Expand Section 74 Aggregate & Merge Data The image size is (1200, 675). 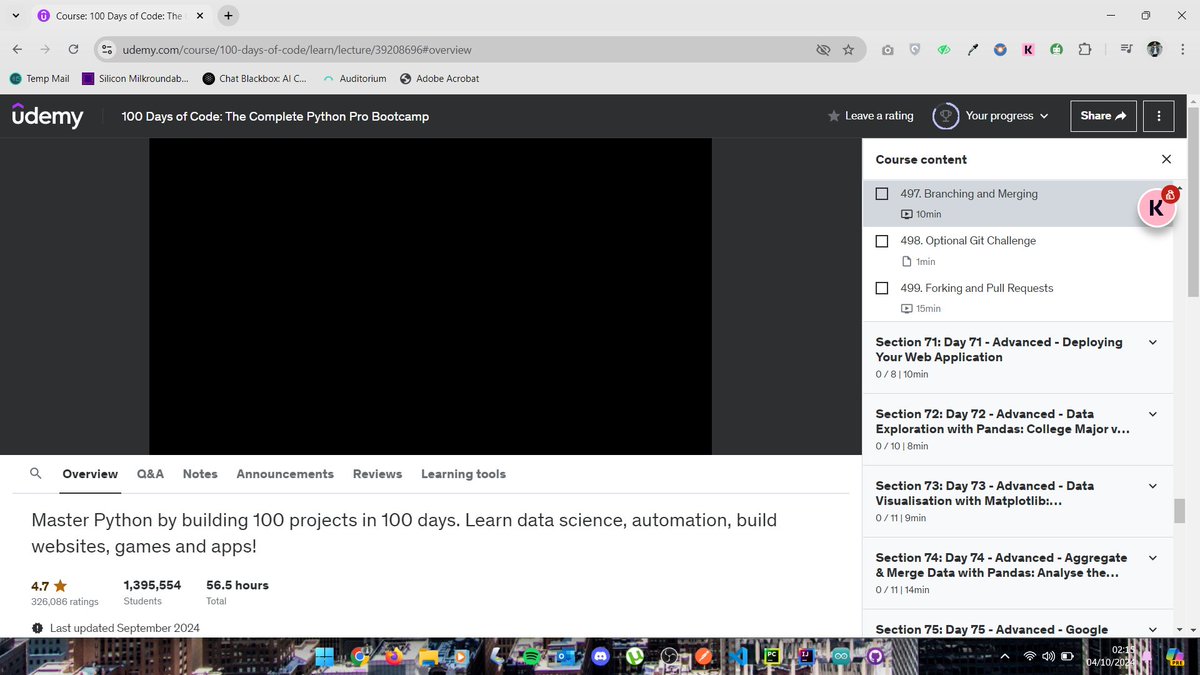1152,558
